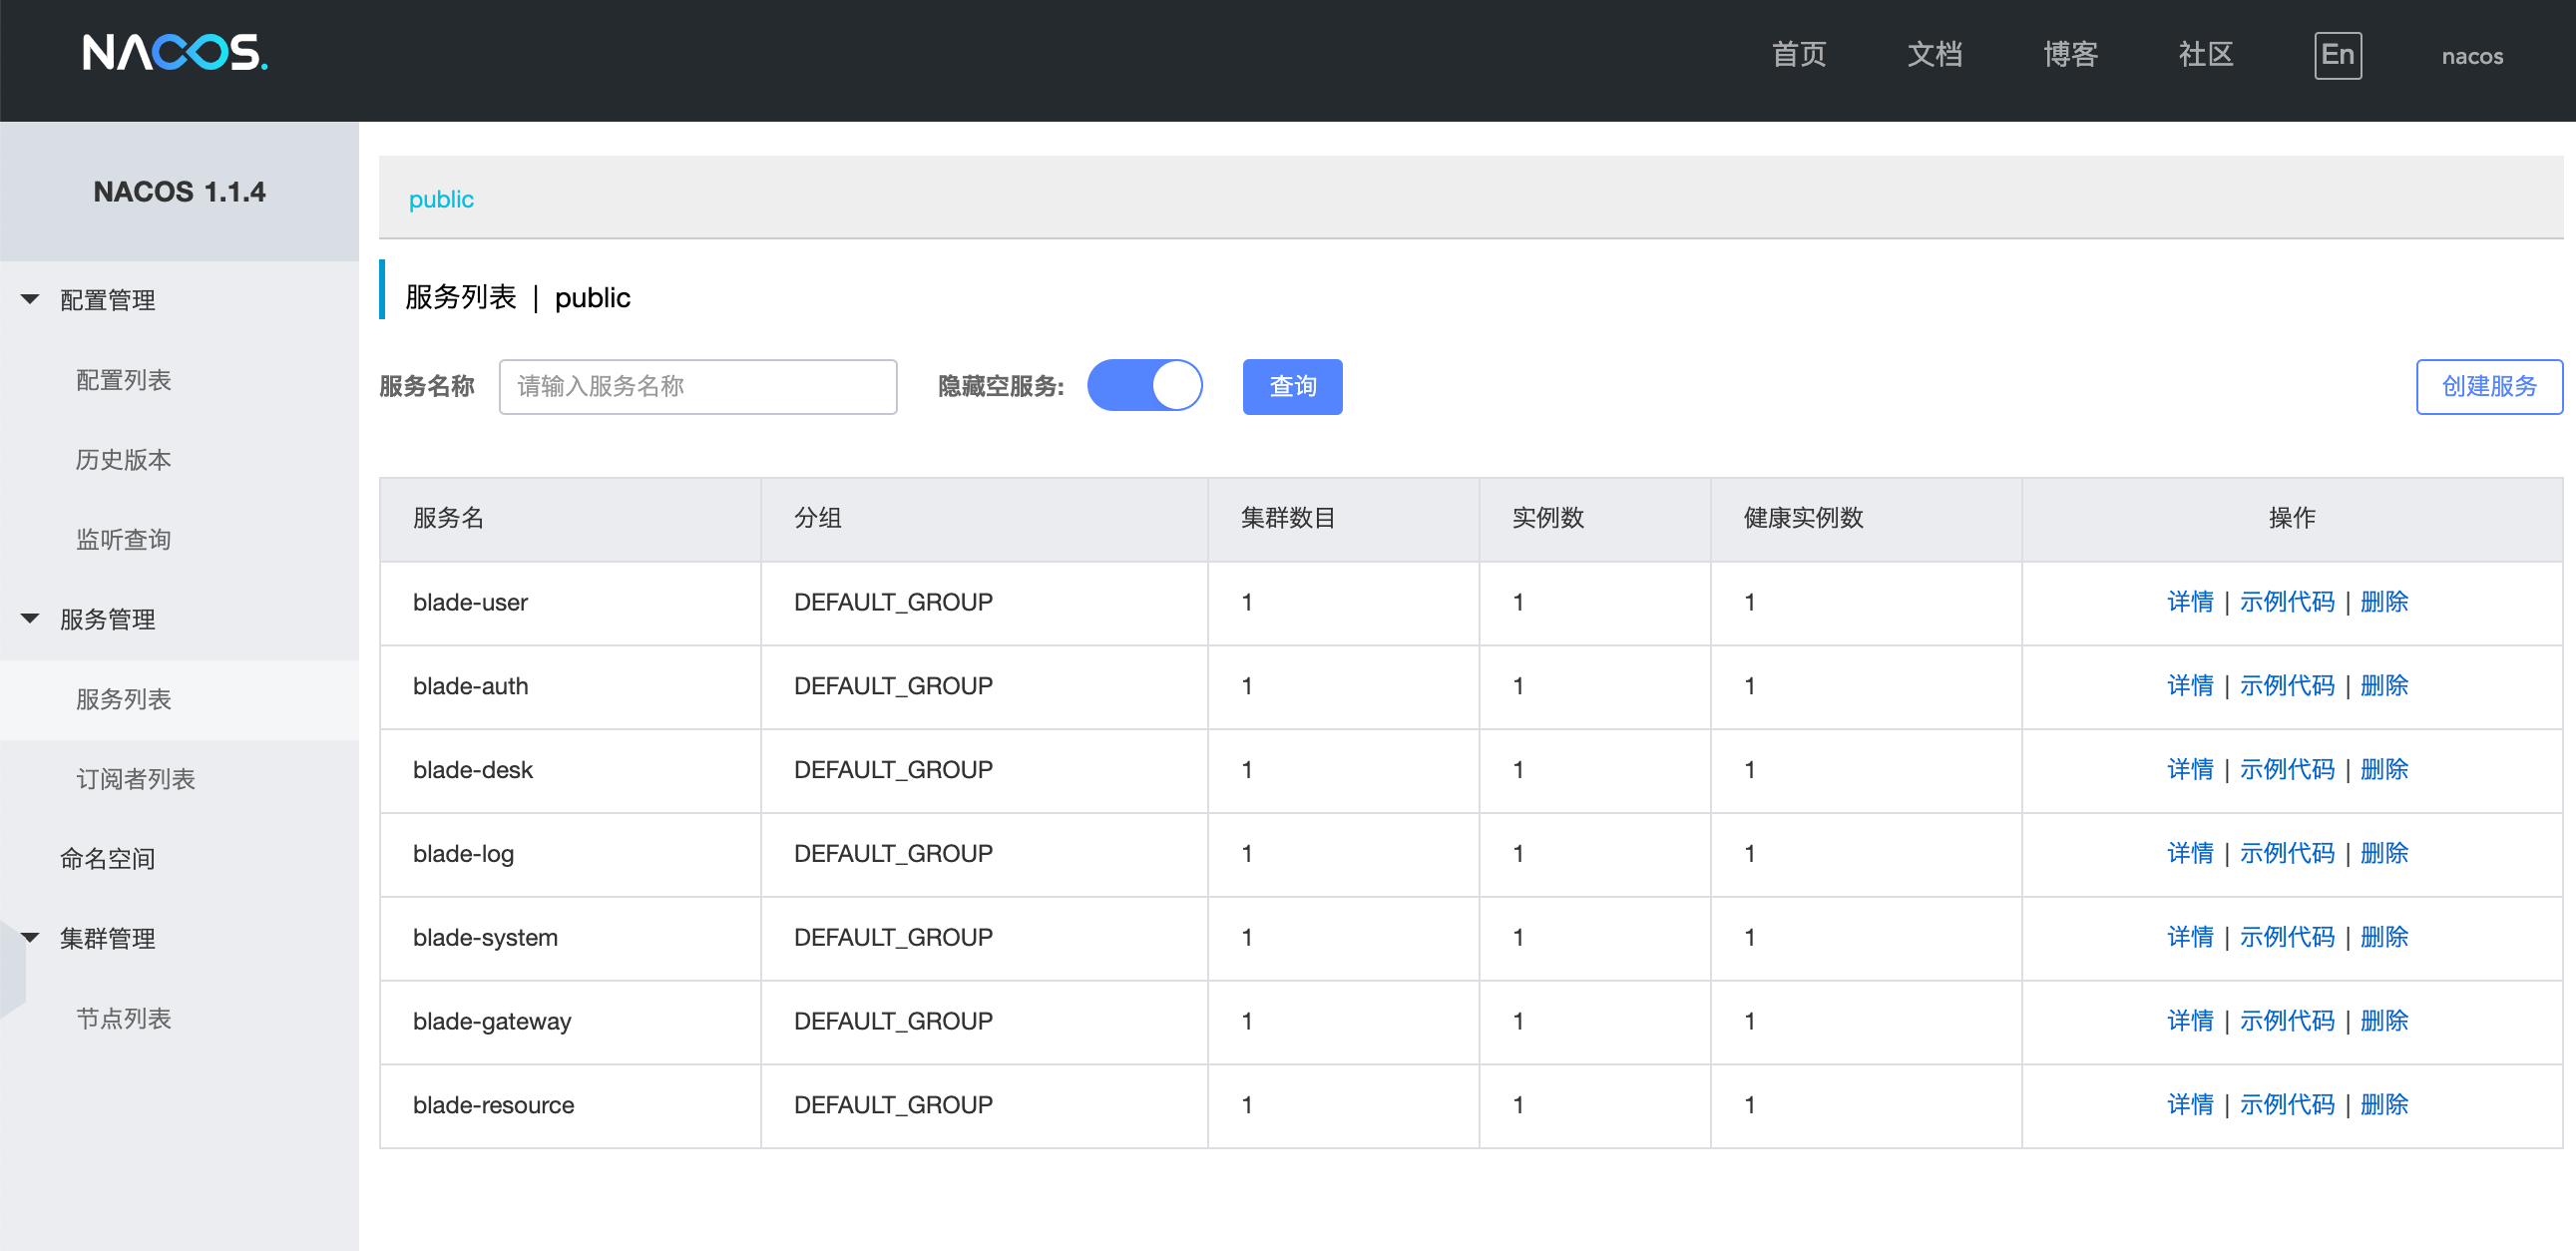Image resolution: width=2576 pixels, height=1251 pixels.
Task: Open 详情 for blade-resource
Action: point(2190,1105)
